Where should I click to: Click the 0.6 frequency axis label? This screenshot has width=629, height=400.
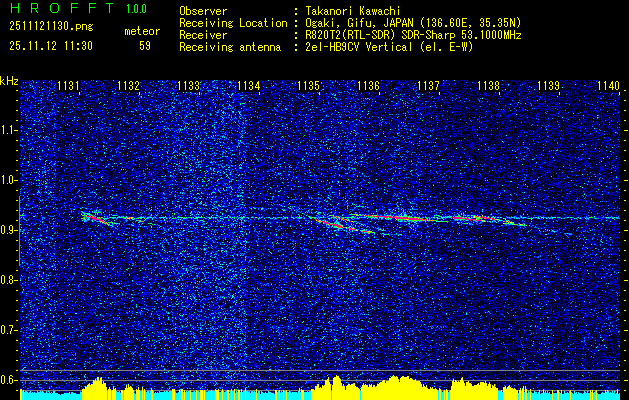pyautogui.click(x=8, y=380)
